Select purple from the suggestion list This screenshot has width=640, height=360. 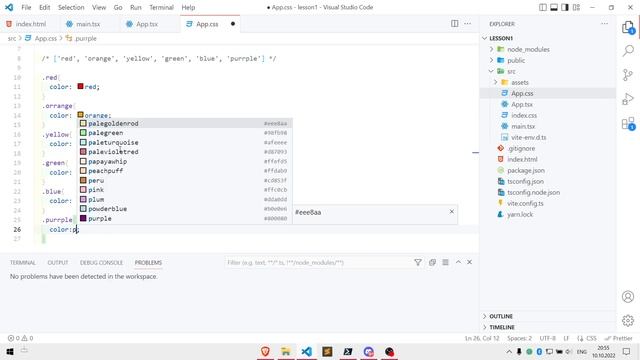[x=185, y=218]
